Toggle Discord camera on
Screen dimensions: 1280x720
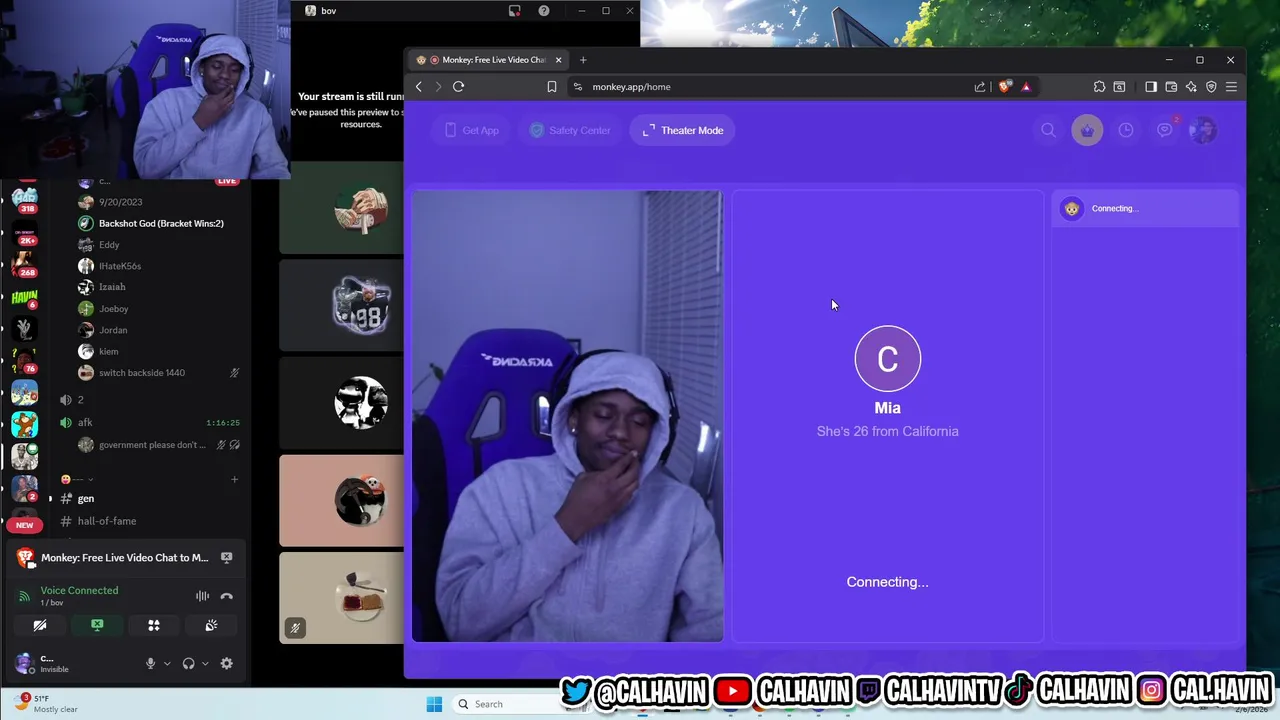pos(40,625)
